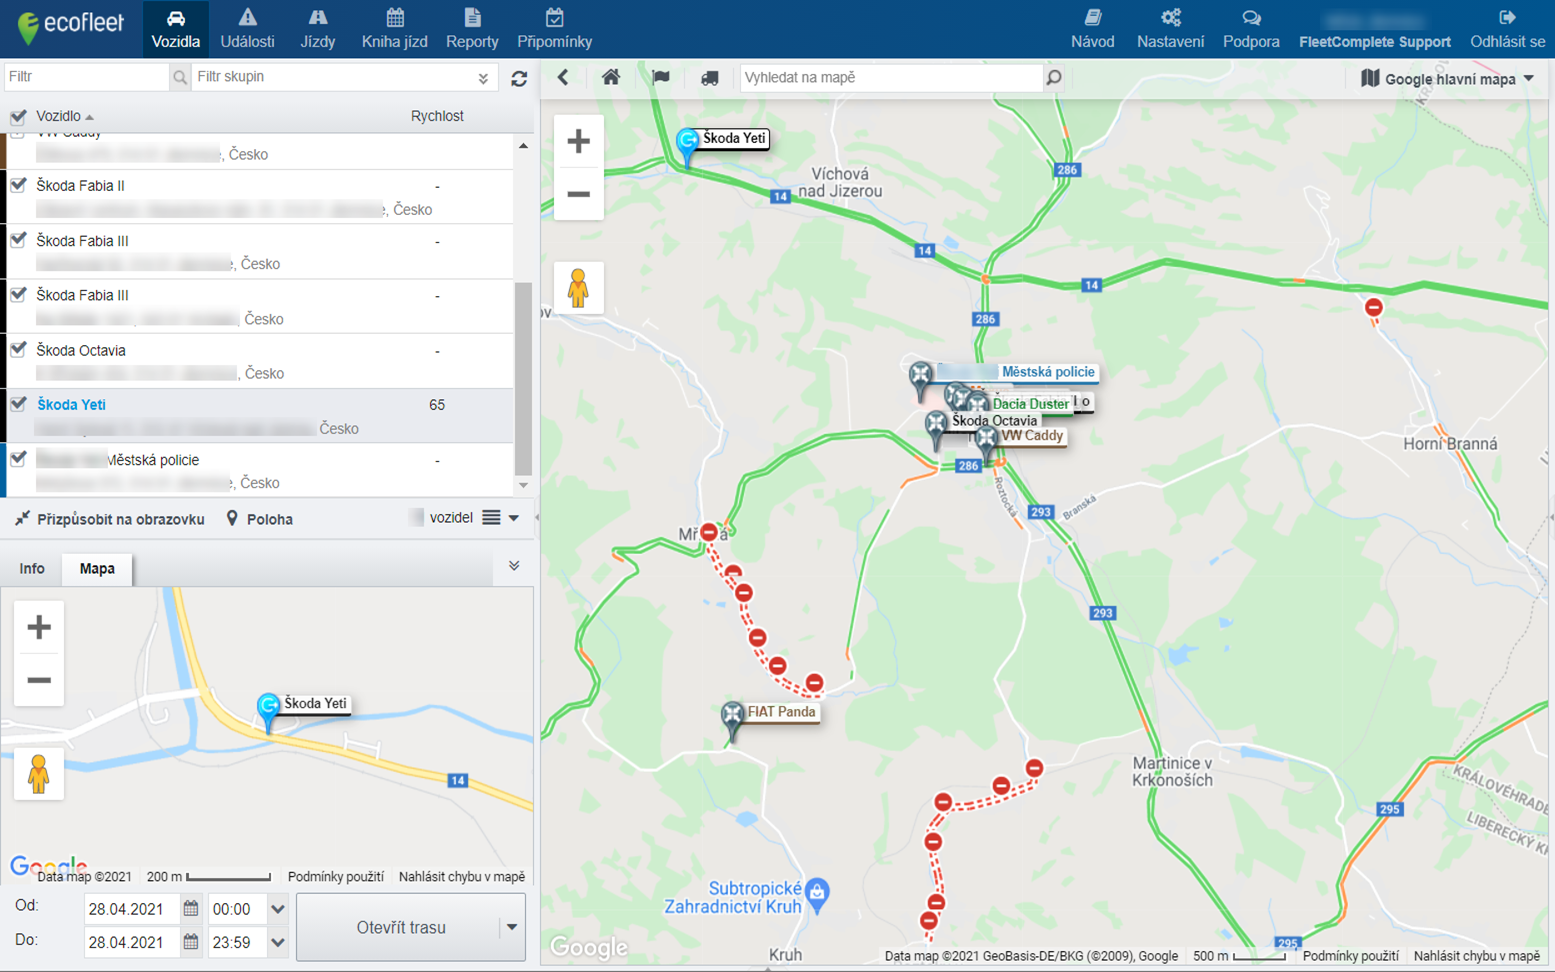Open the Vozidla vehicles section
1555x972 pixels.
pos(175,29)
